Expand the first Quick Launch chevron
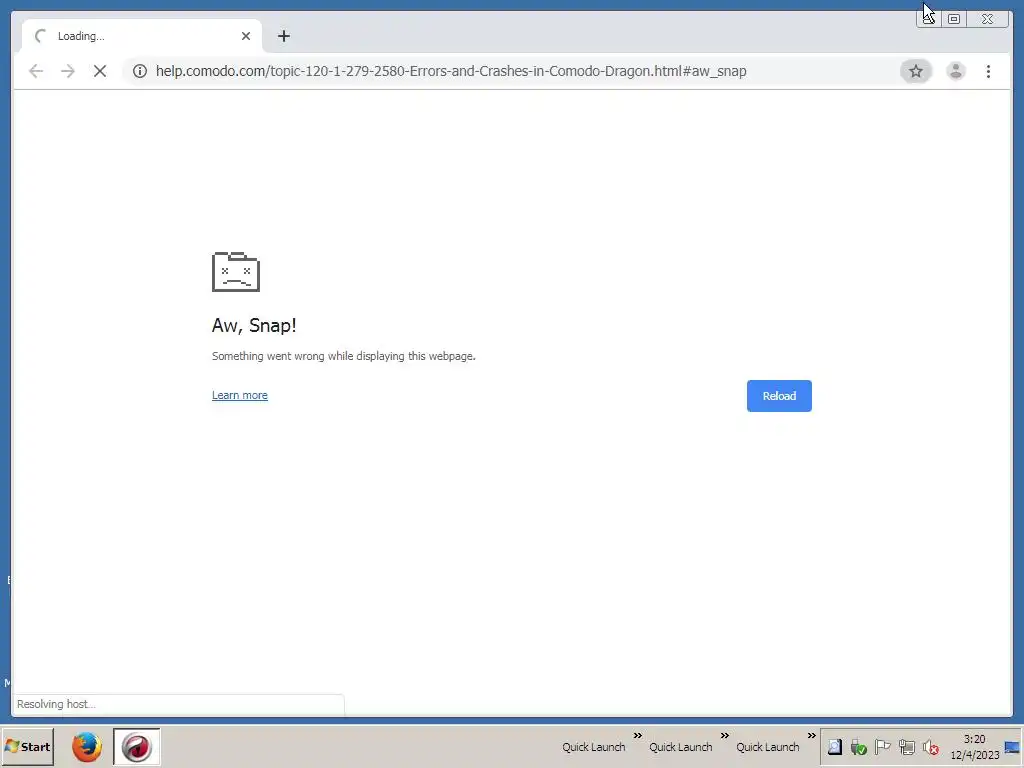Screen dimensions: 1024x768 point(637,736)
